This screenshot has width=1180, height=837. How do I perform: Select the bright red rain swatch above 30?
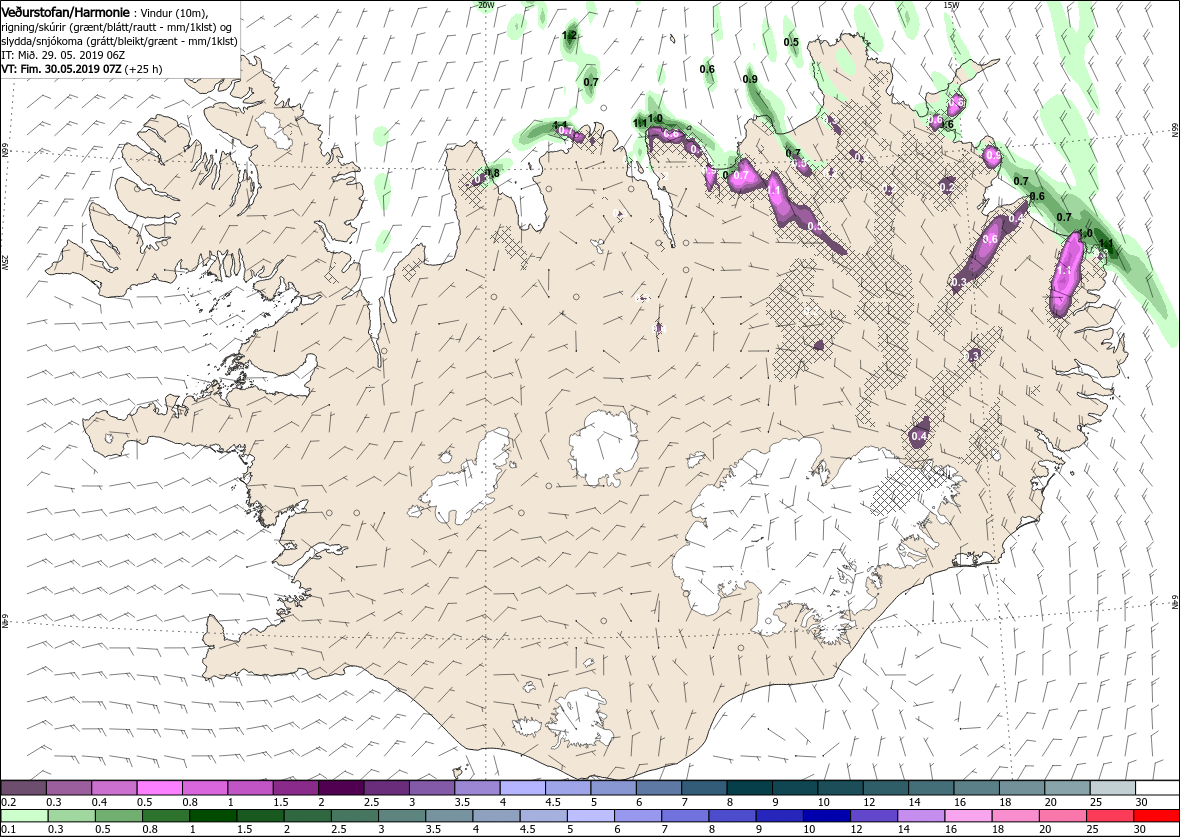point(1157,817)
